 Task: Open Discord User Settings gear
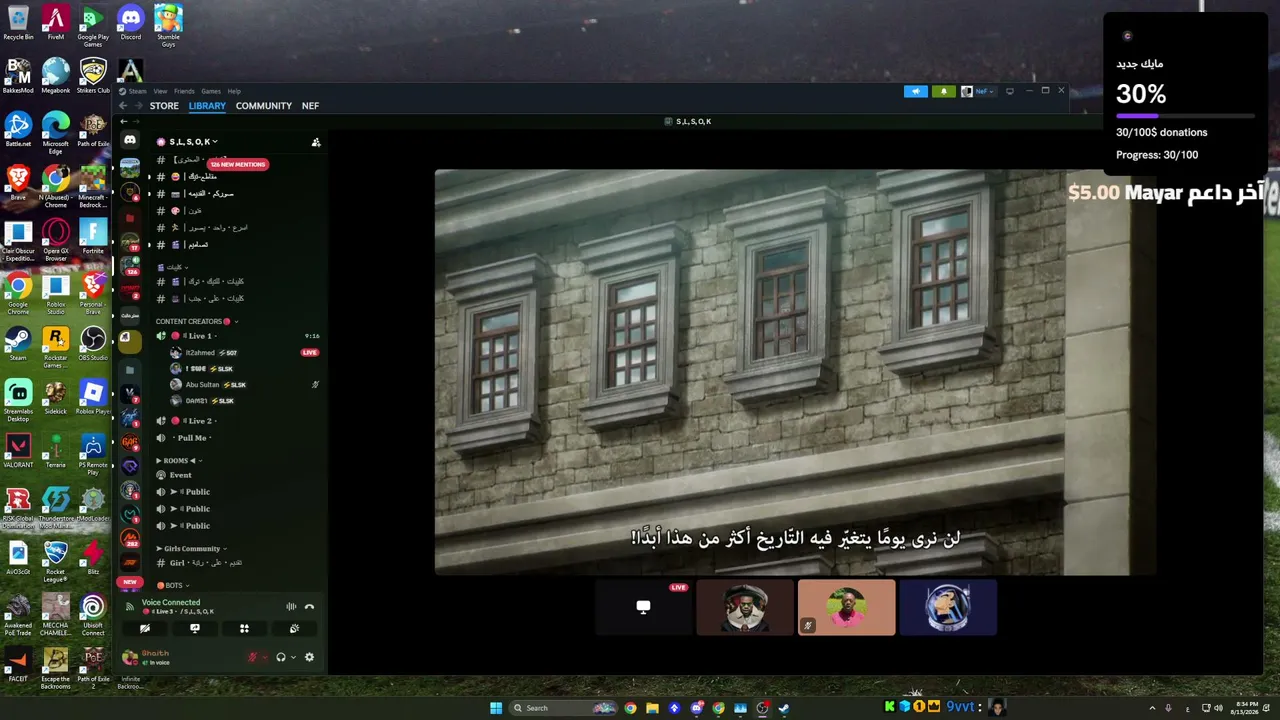[309, 657]
